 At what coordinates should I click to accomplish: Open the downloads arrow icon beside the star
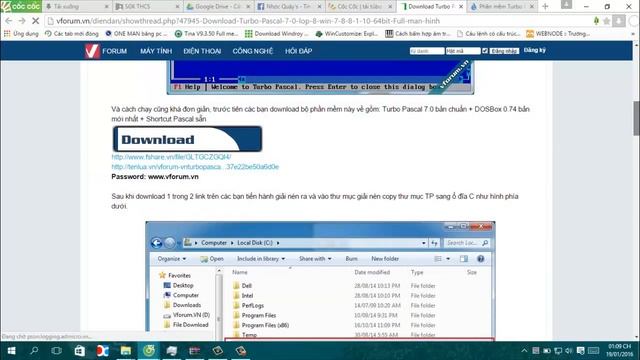click(x=619, y=21)
